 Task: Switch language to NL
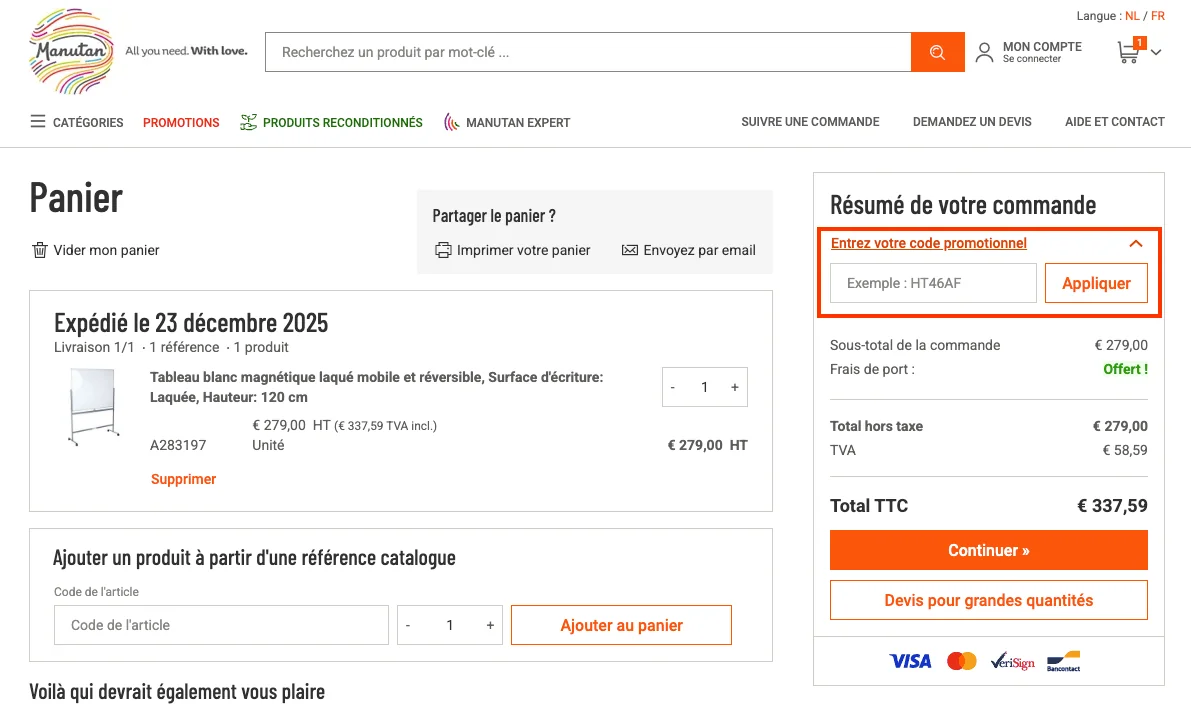(x=1132, y=16)
